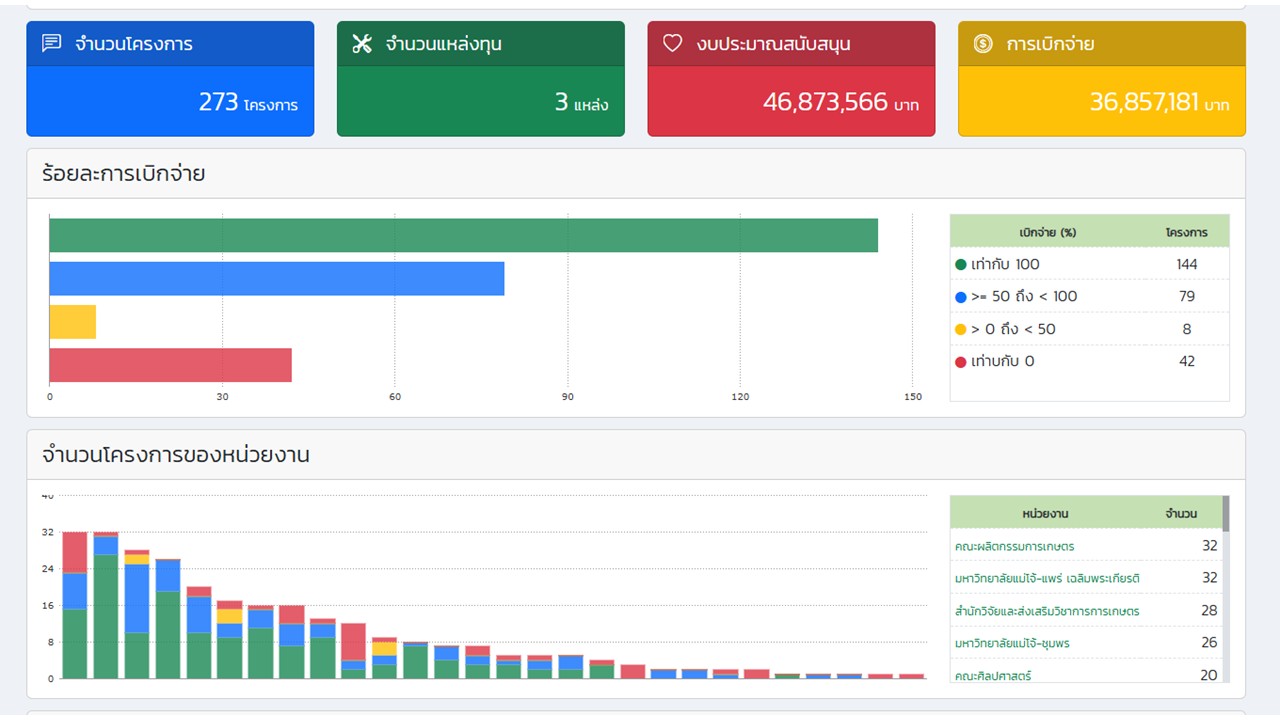
Task: Click the yellow horizontal bar in disbursement chart
Action: [72, 322]
